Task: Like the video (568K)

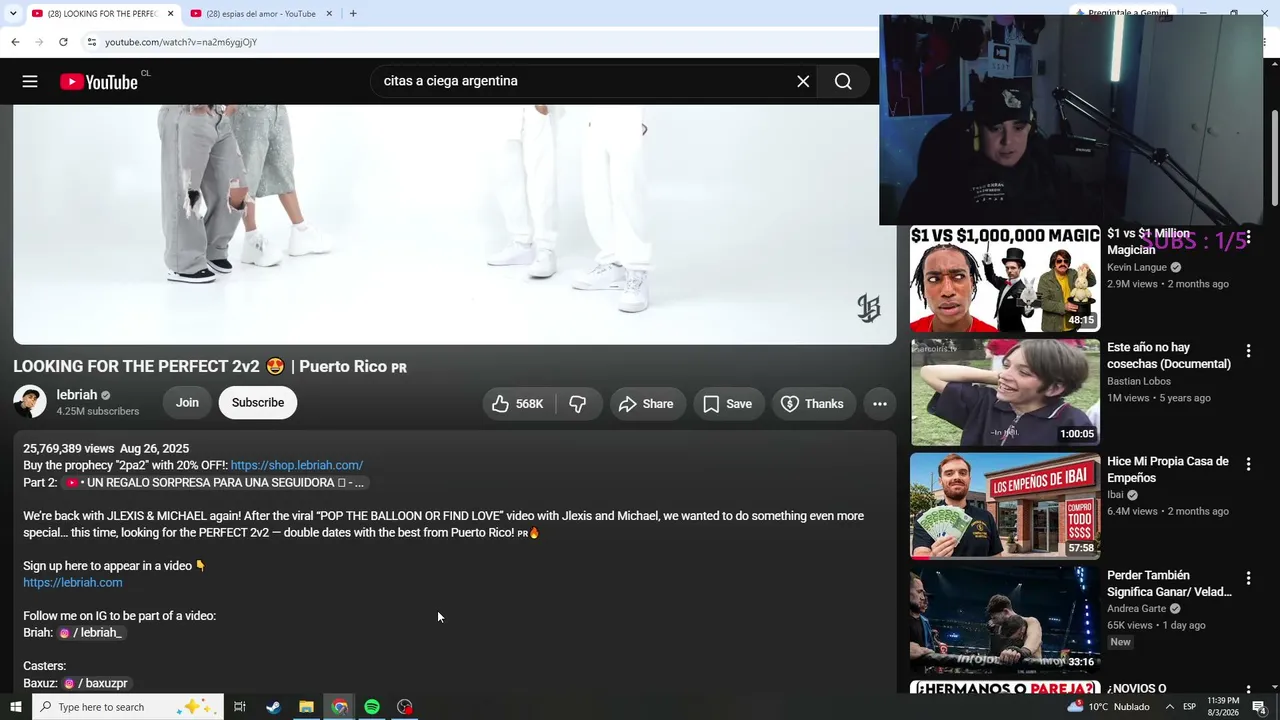Action: point(518,404)
